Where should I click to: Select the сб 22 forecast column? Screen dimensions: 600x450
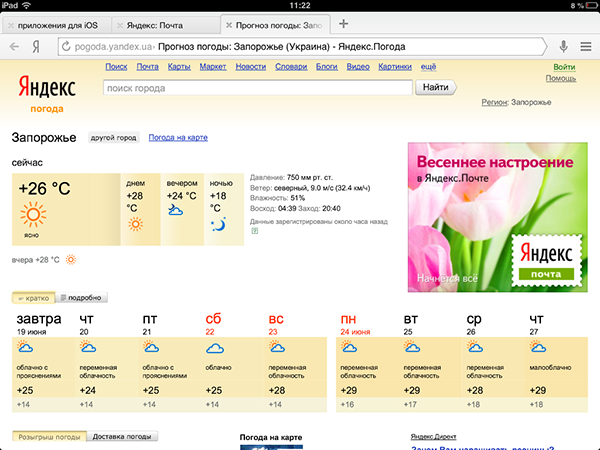pyautogui.click(x=232, y=362)
